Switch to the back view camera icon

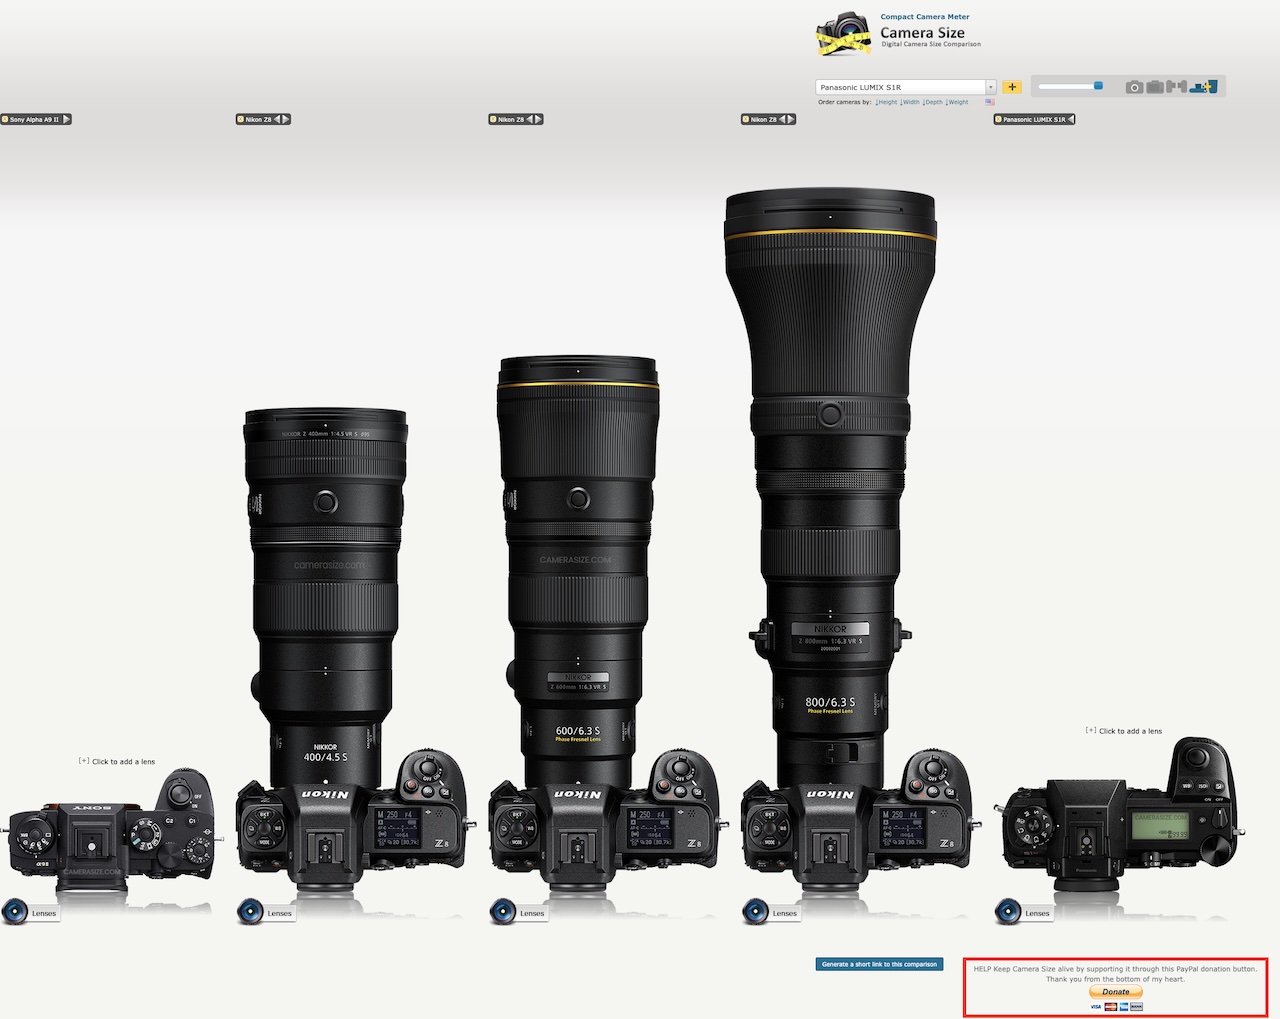(1155, 87)
